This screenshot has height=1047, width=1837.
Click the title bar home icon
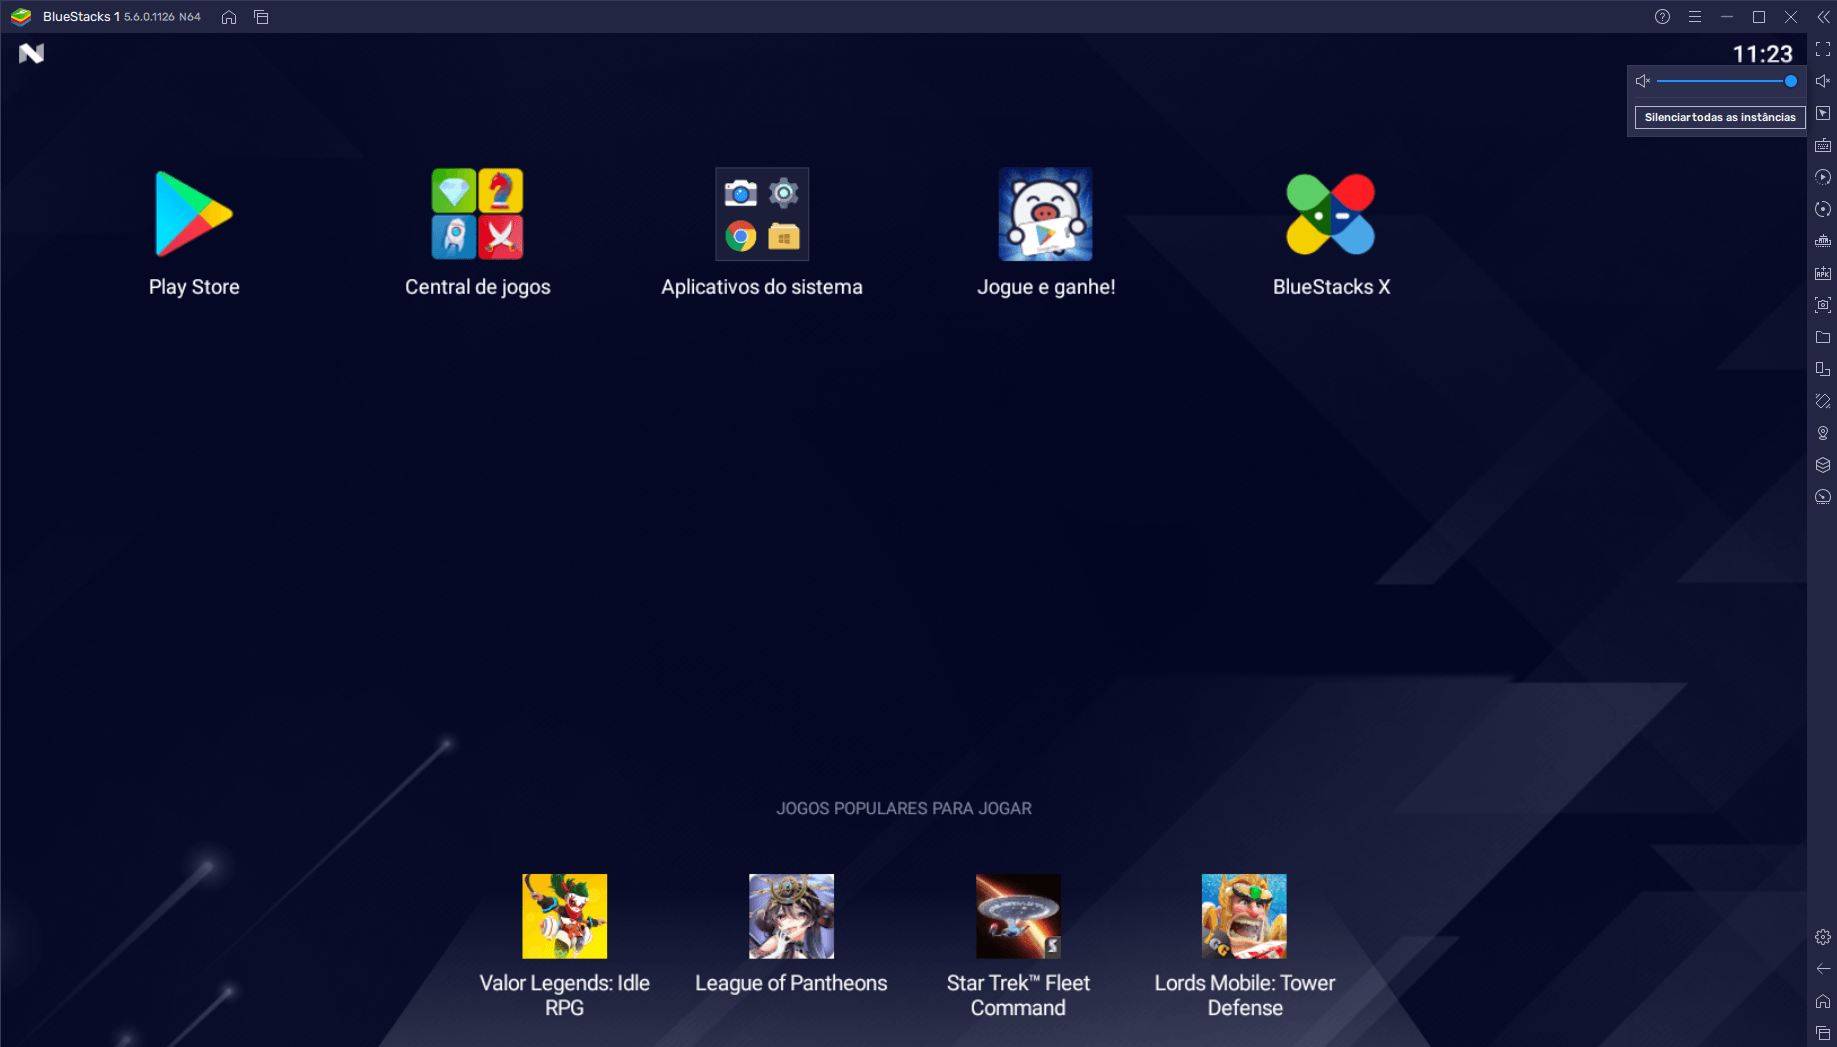229,17
